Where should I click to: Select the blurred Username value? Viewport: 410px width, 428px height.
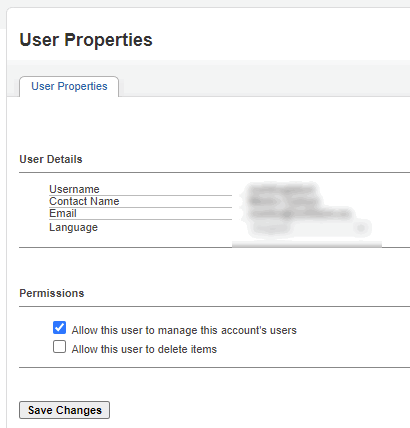point(282,189)
